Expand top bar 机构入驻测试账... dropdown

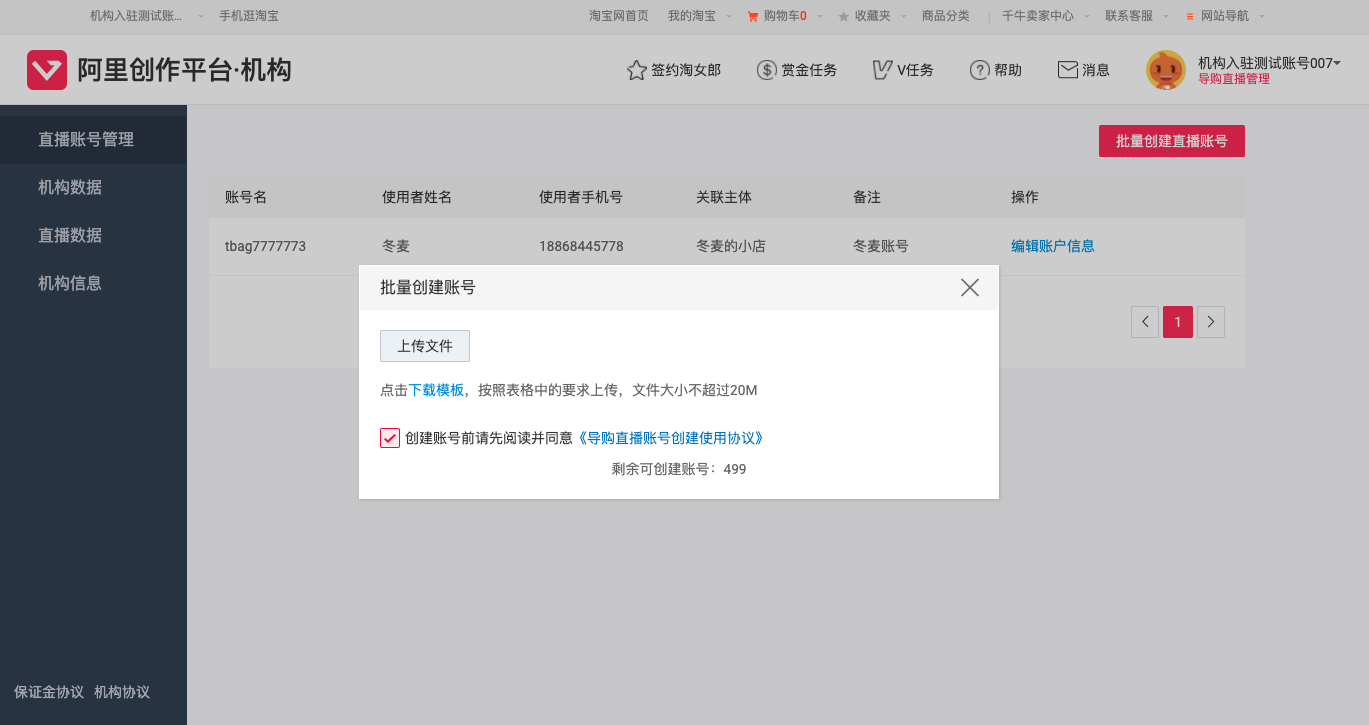201,16
